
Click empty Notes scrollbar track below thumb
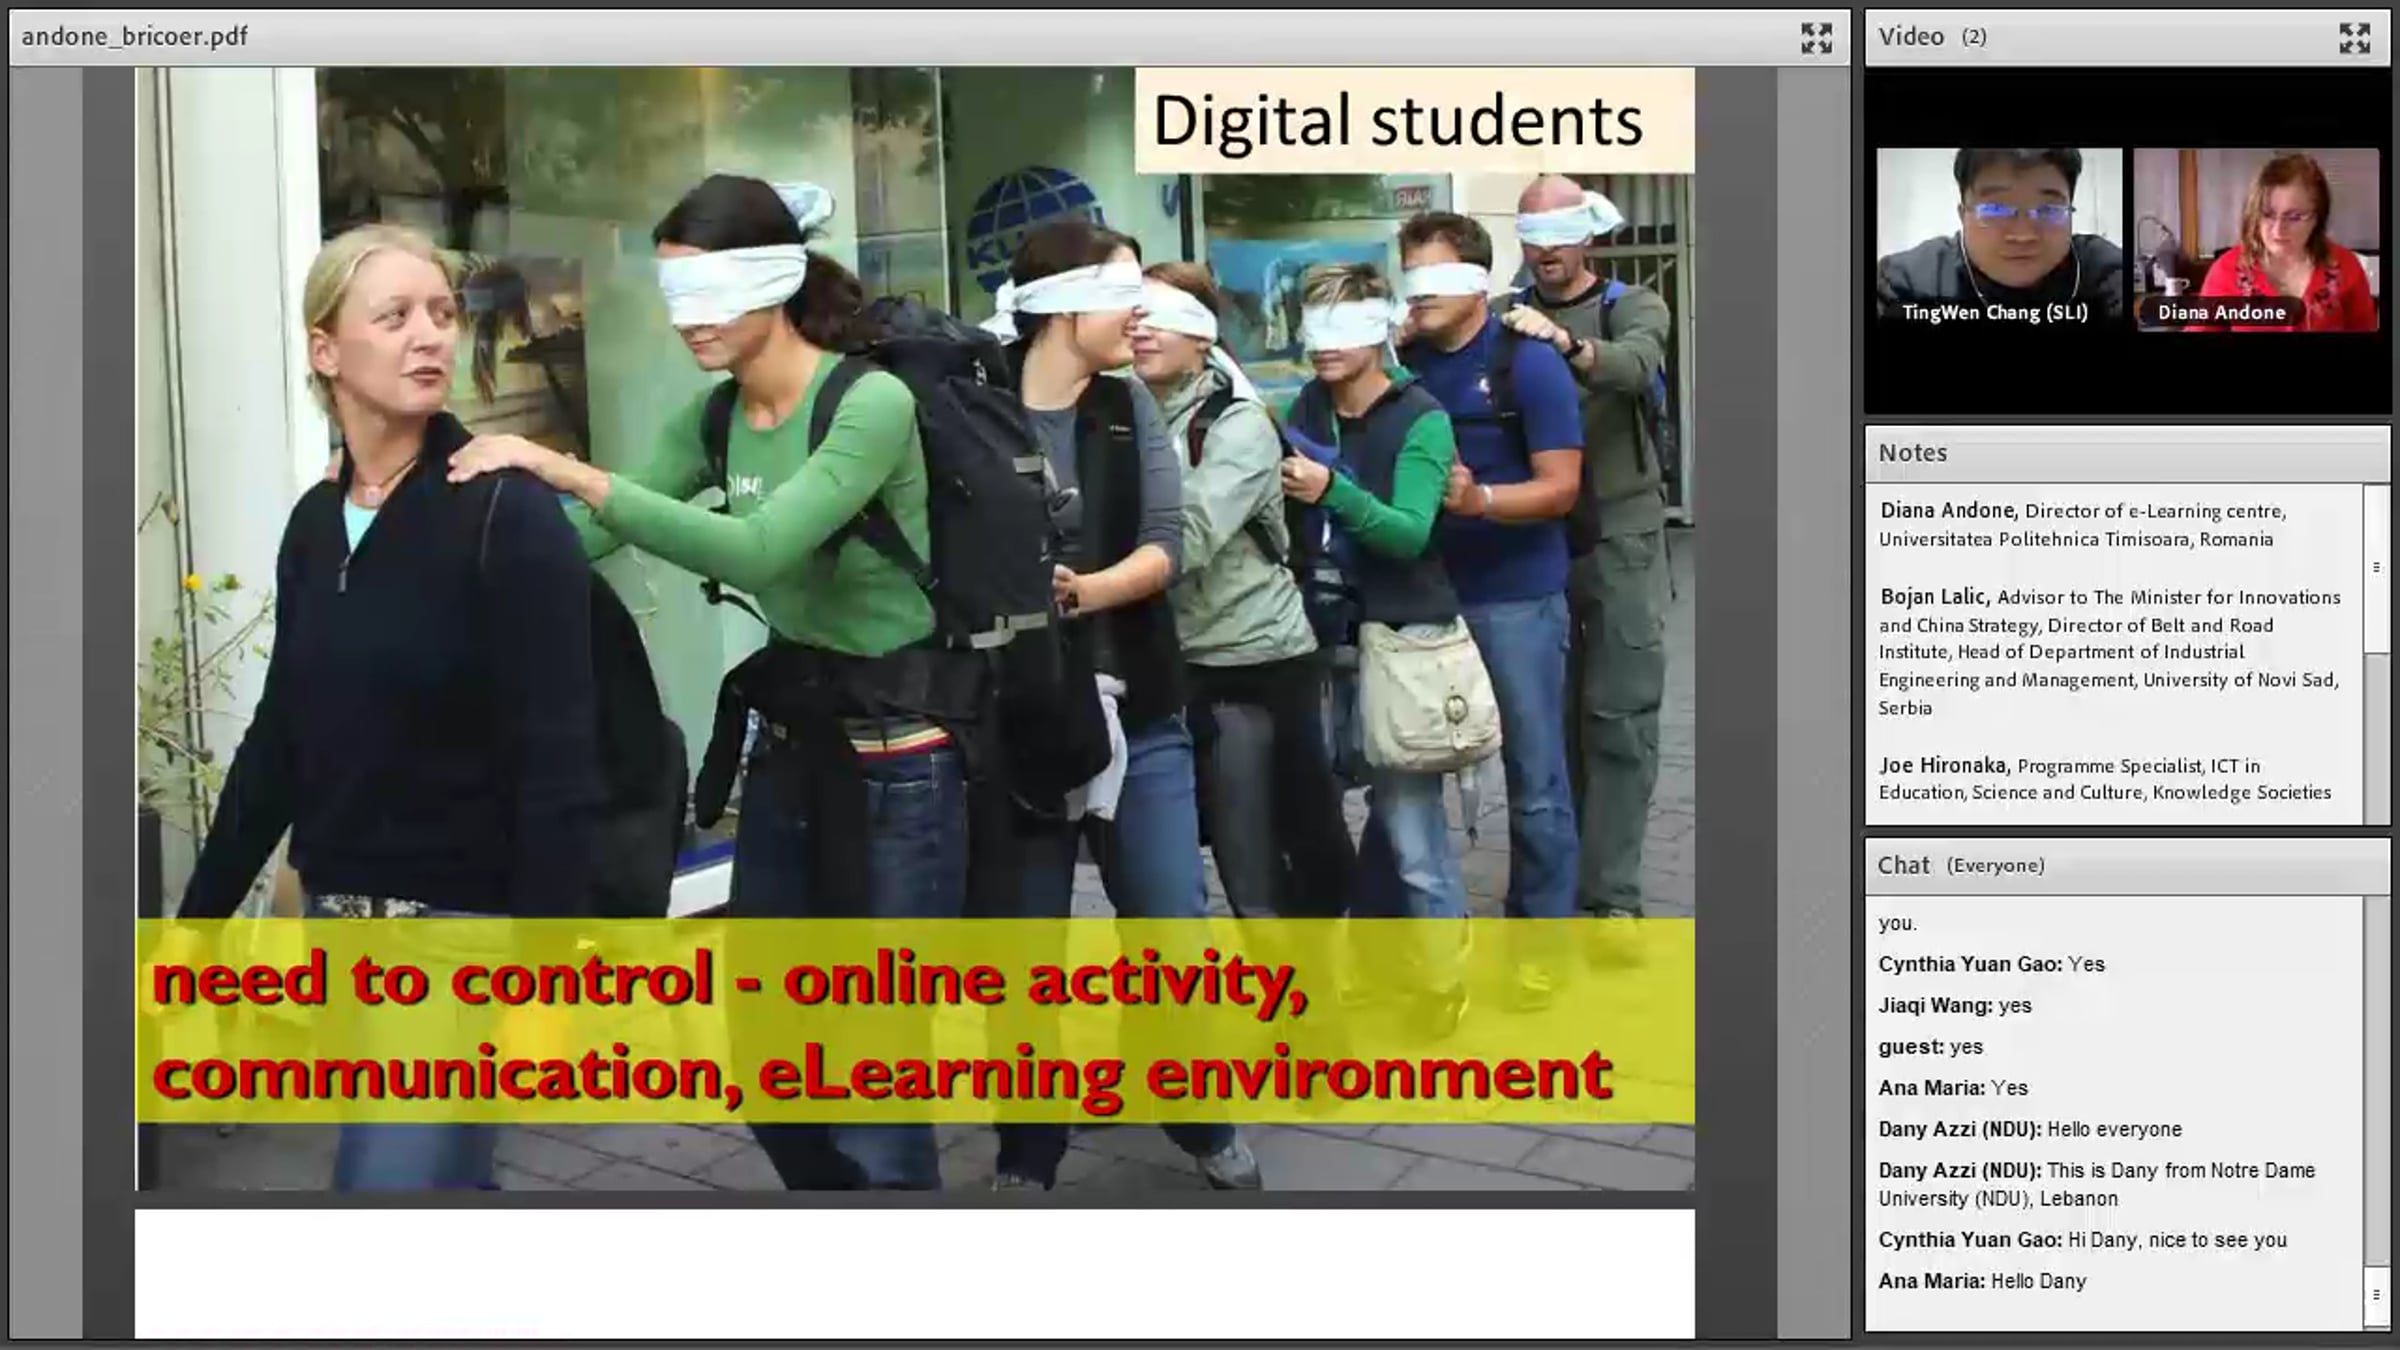[x=2376, y=740]
